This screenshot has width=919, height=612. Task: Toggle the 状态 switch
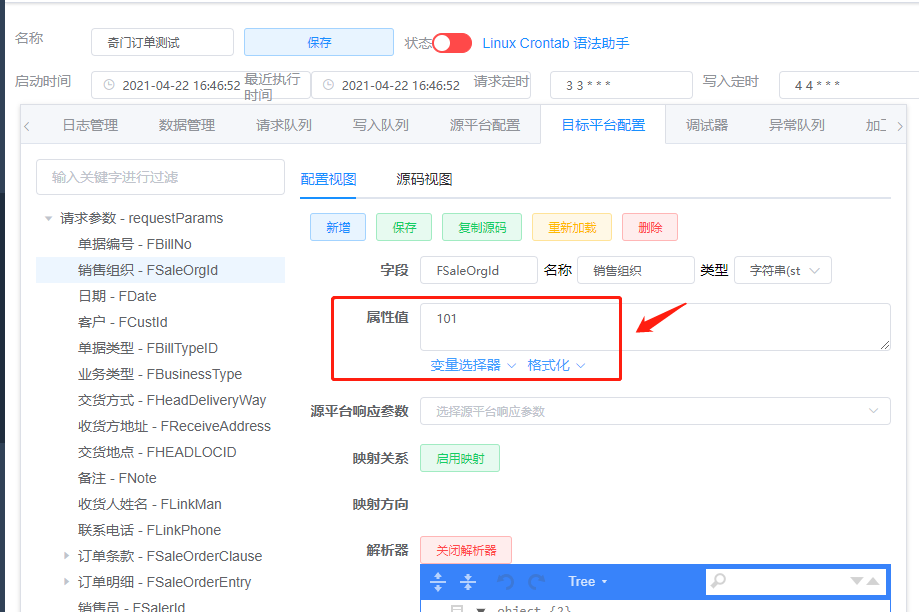(x=452, y=43)
